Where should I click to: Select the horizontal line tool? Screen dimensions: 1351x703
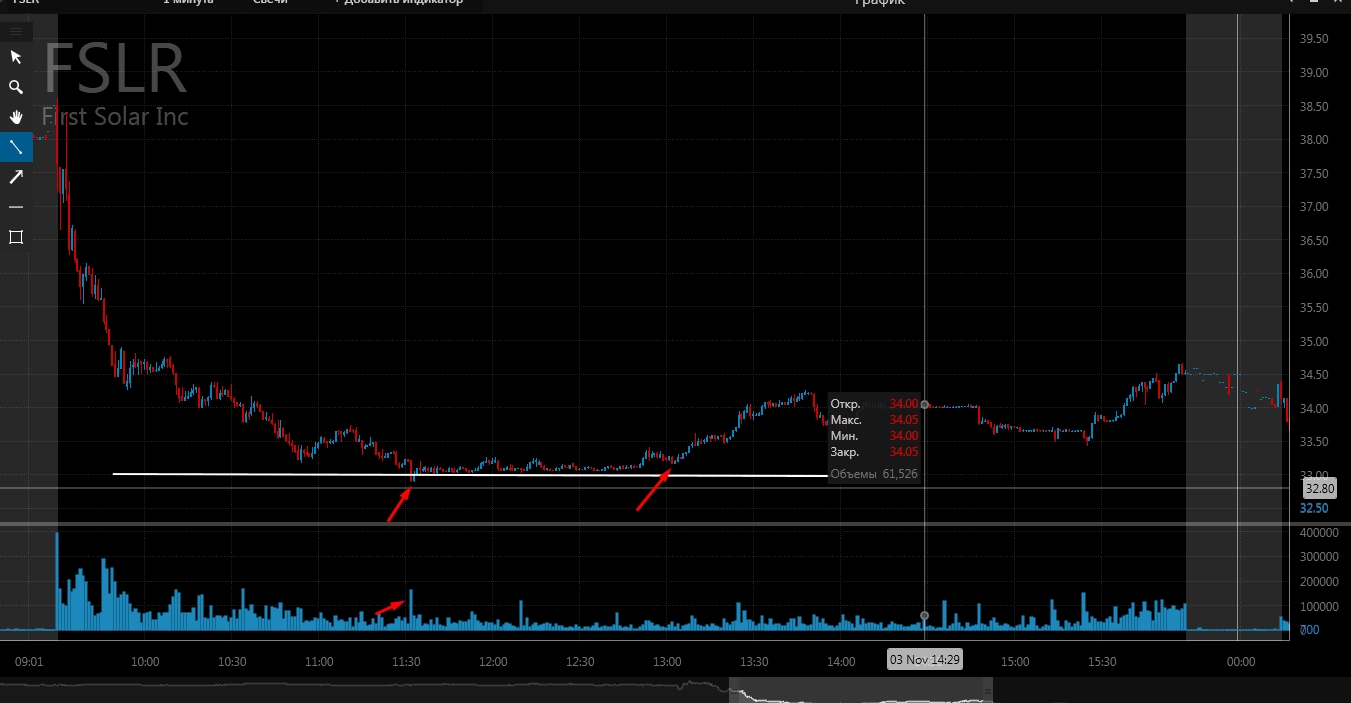click(x=16, y=207)
